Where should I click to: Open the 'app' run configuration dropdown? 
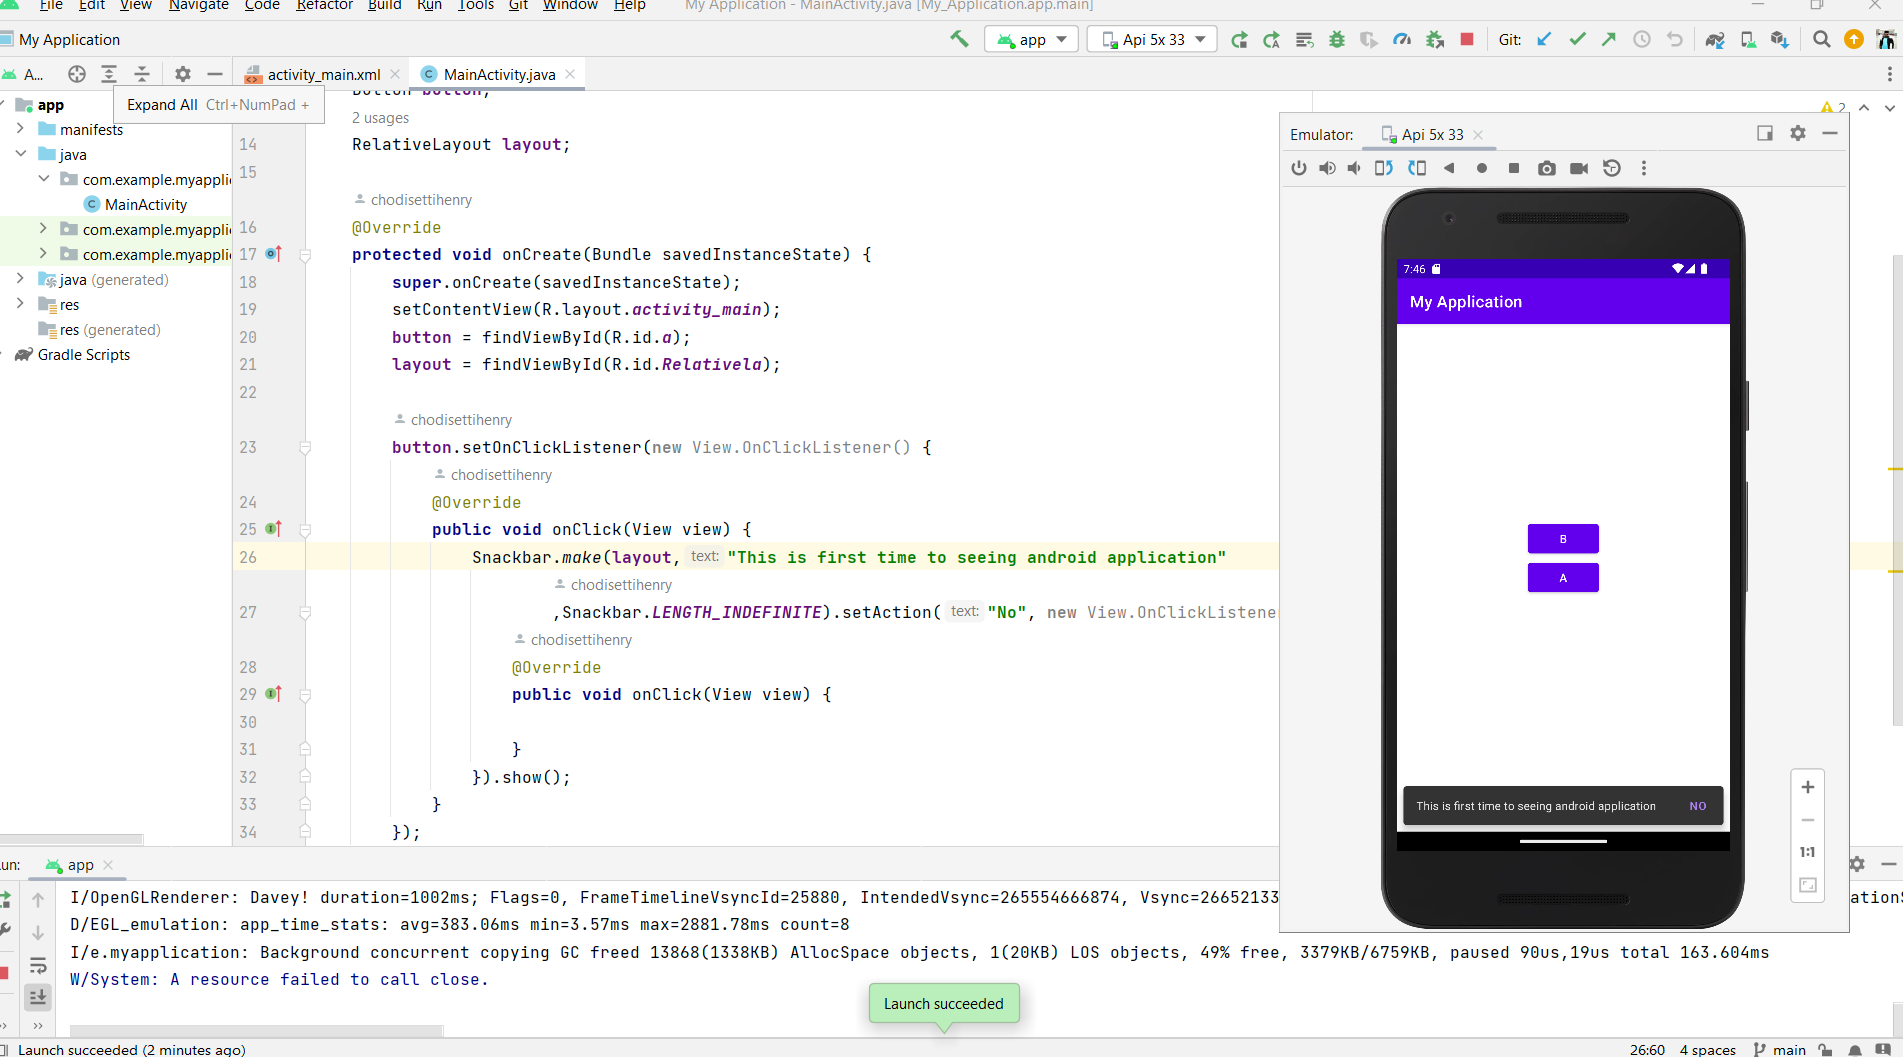pyautogui.click(x=1031, y=39)
